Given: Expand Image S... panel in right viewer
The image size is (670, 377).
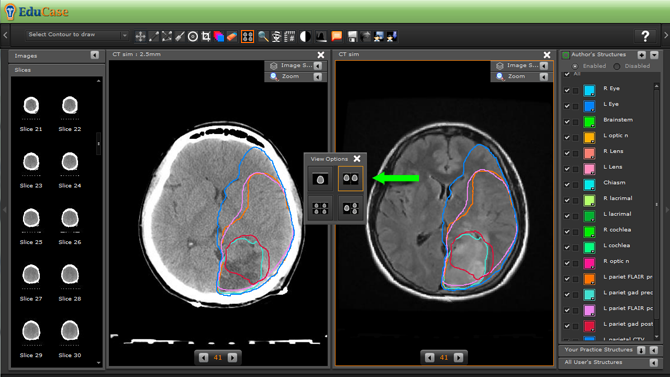Looking at the screenshot, I should point(544,65).
